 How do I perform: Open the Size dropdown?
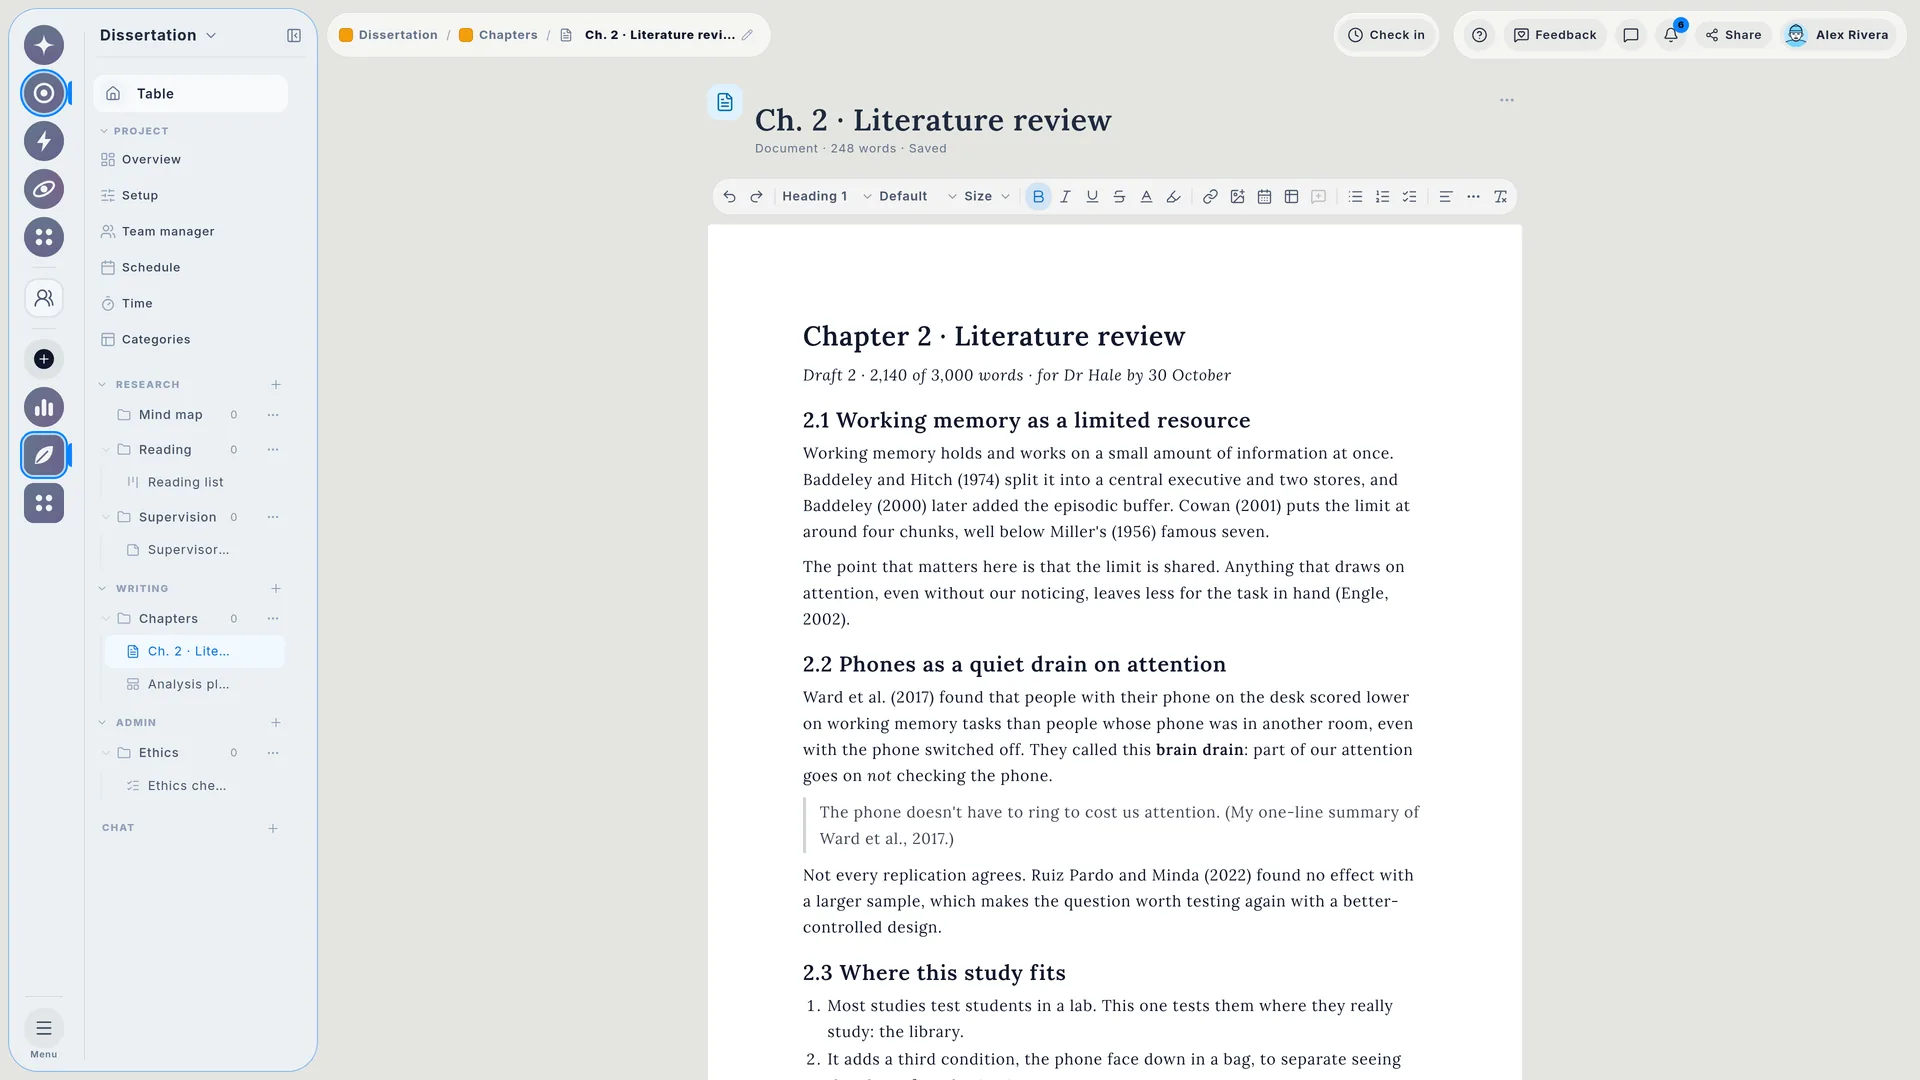986,197
